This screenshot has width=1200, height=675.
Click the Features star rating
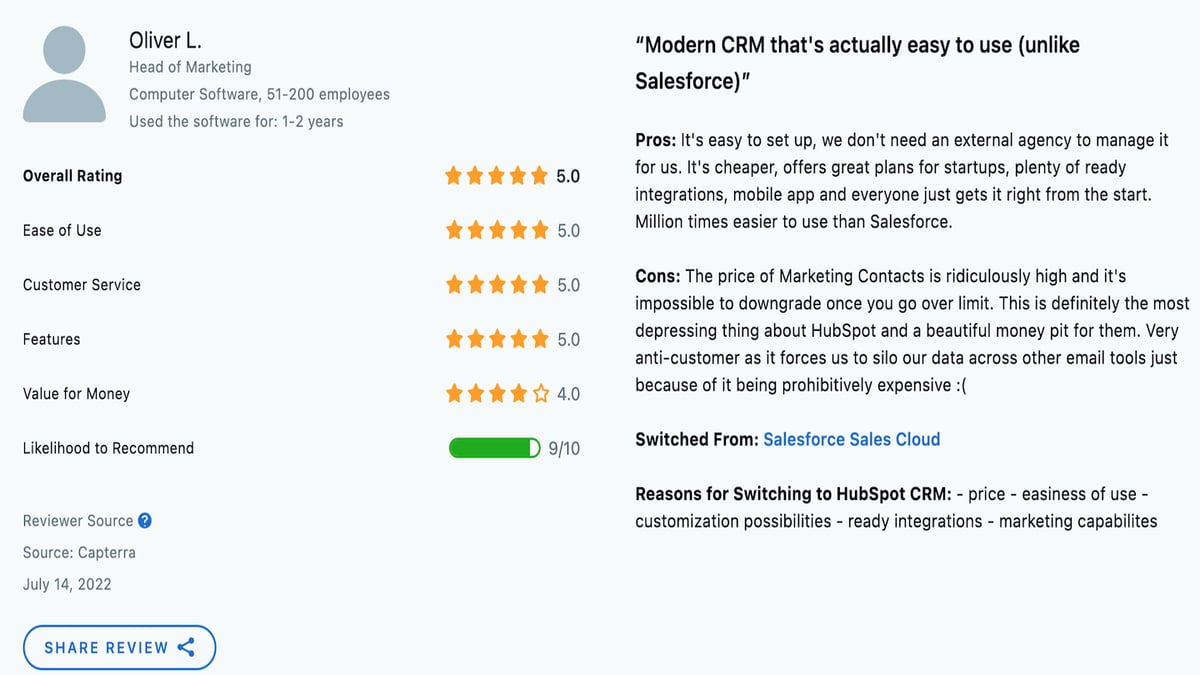coord(497,339)
